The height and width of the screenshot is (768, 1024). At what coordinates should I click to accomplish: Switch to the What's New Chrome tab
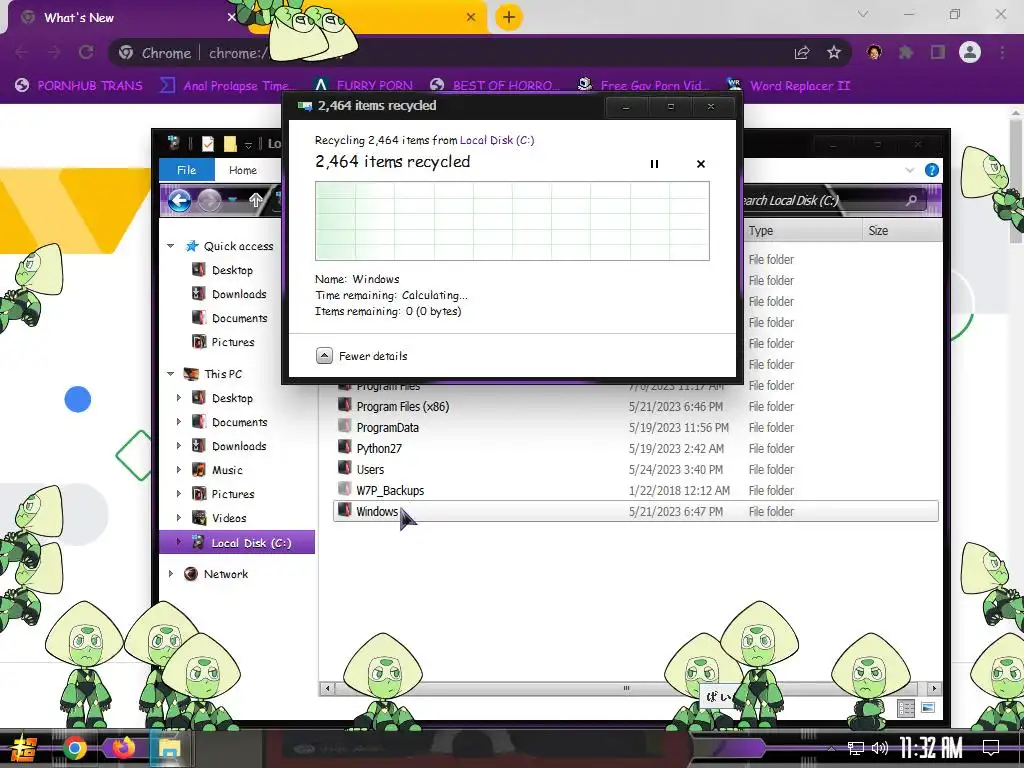click(124, 18)
